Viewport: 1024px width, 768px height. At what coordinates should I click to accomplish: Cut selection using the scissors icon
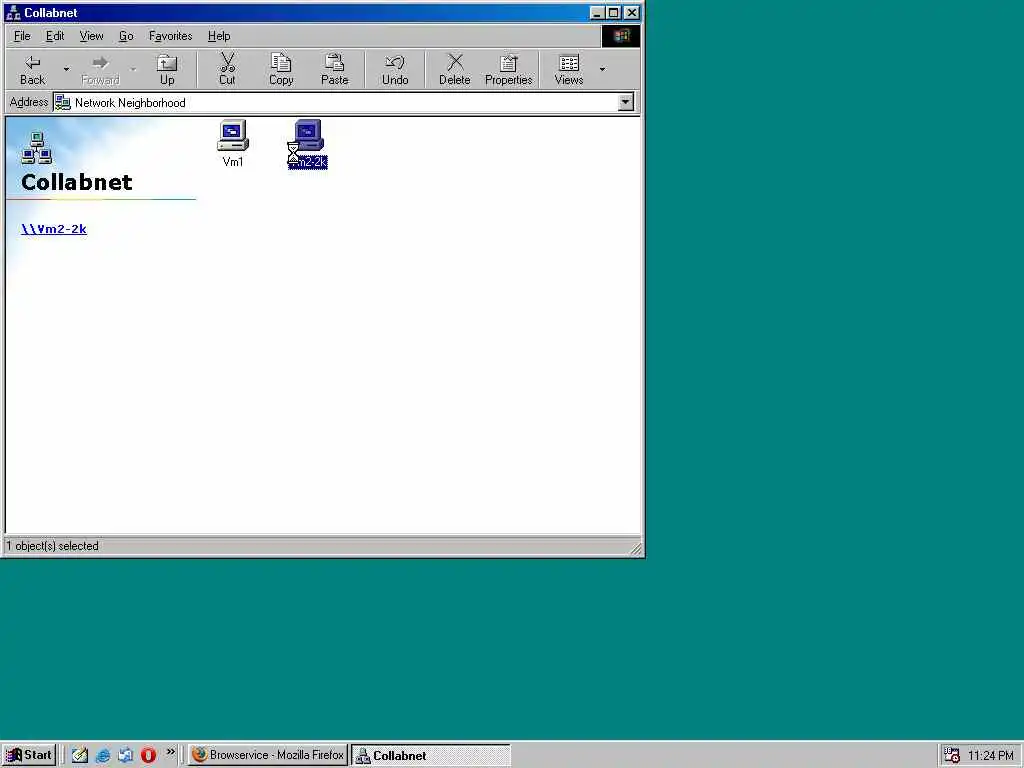(x=227, y=70)
